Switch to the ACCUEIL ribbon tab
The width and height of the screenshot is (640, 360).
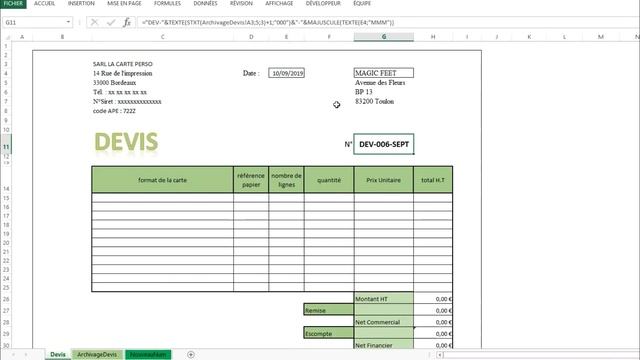pos(44,3)
